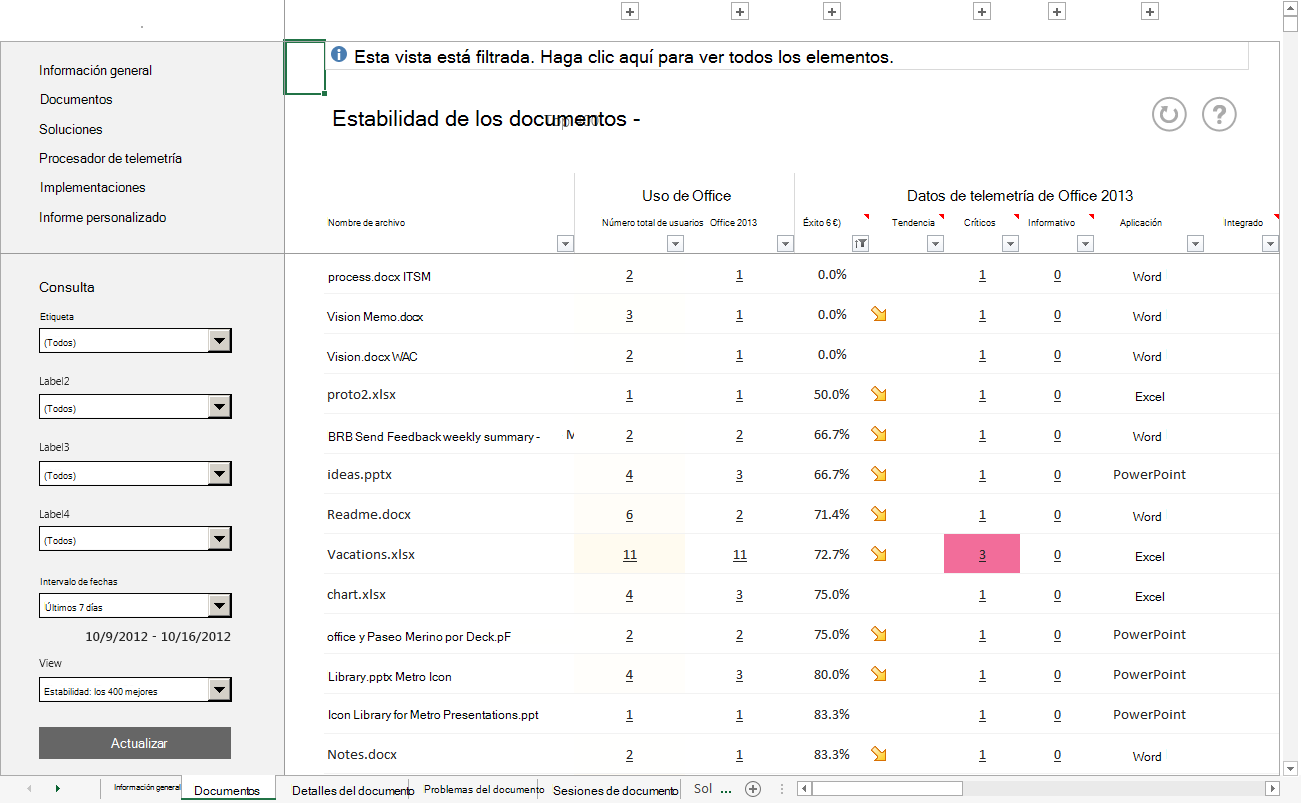1301x803 pixels.
Task: Click the trend arrow for Vacations.xlsx
Action: (x=879, y=554)
